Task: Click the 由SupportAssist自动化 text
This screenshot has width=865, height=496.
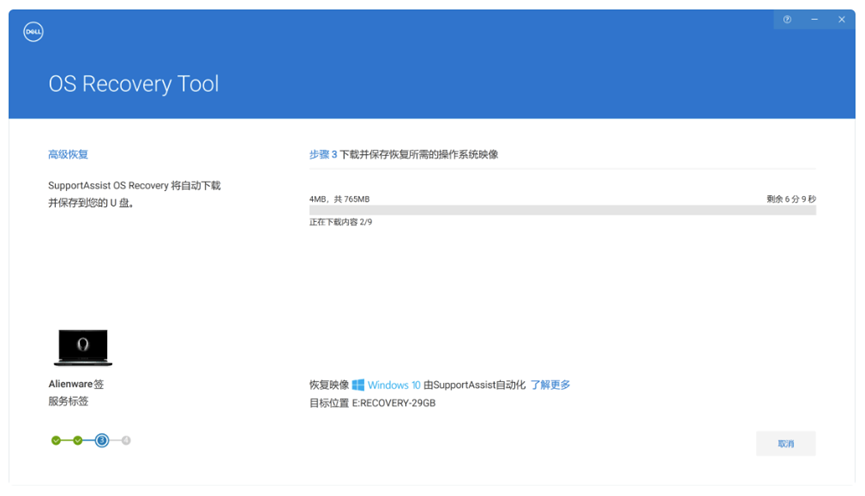Action: 474,385
